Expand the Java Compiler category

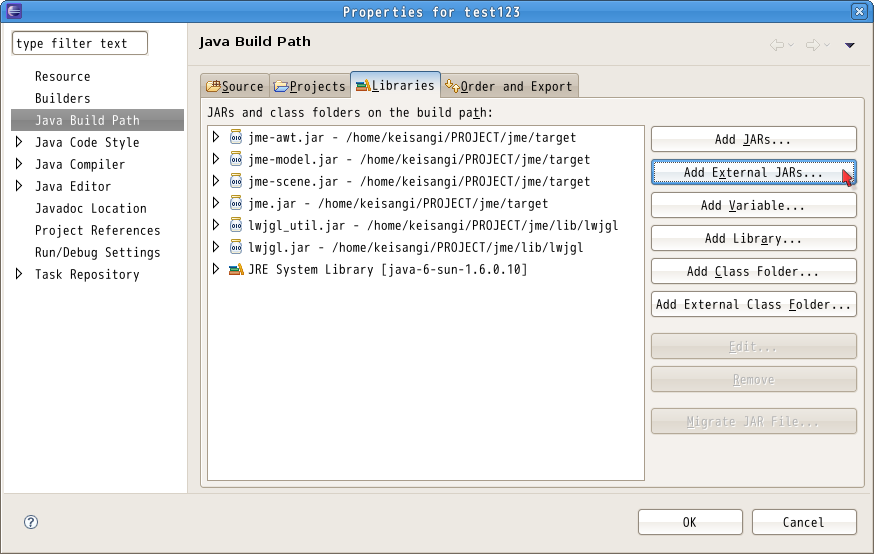tap(19, 164)
